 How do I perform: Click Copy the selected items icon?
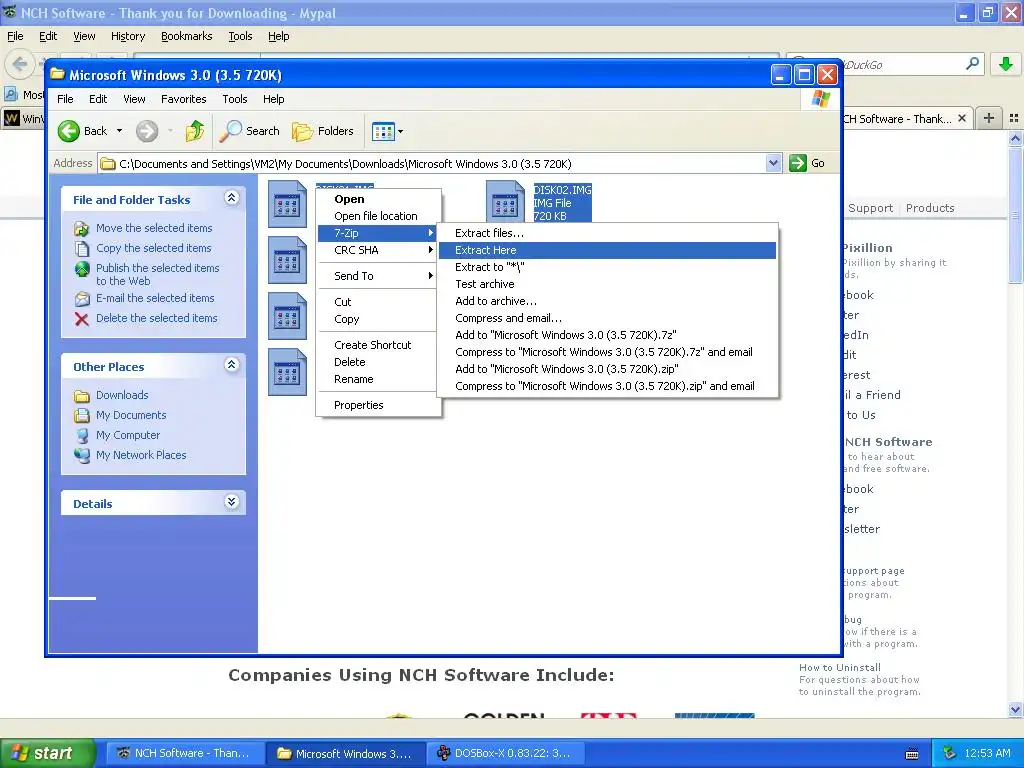click(82, 249)
